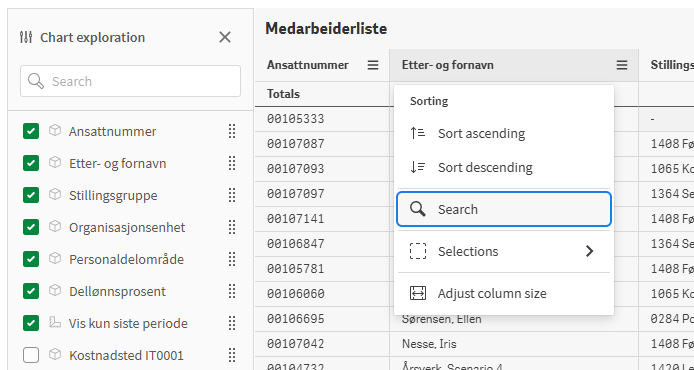
Task: Click the Etter- og fornavn column header label
Action: [447, 65]
